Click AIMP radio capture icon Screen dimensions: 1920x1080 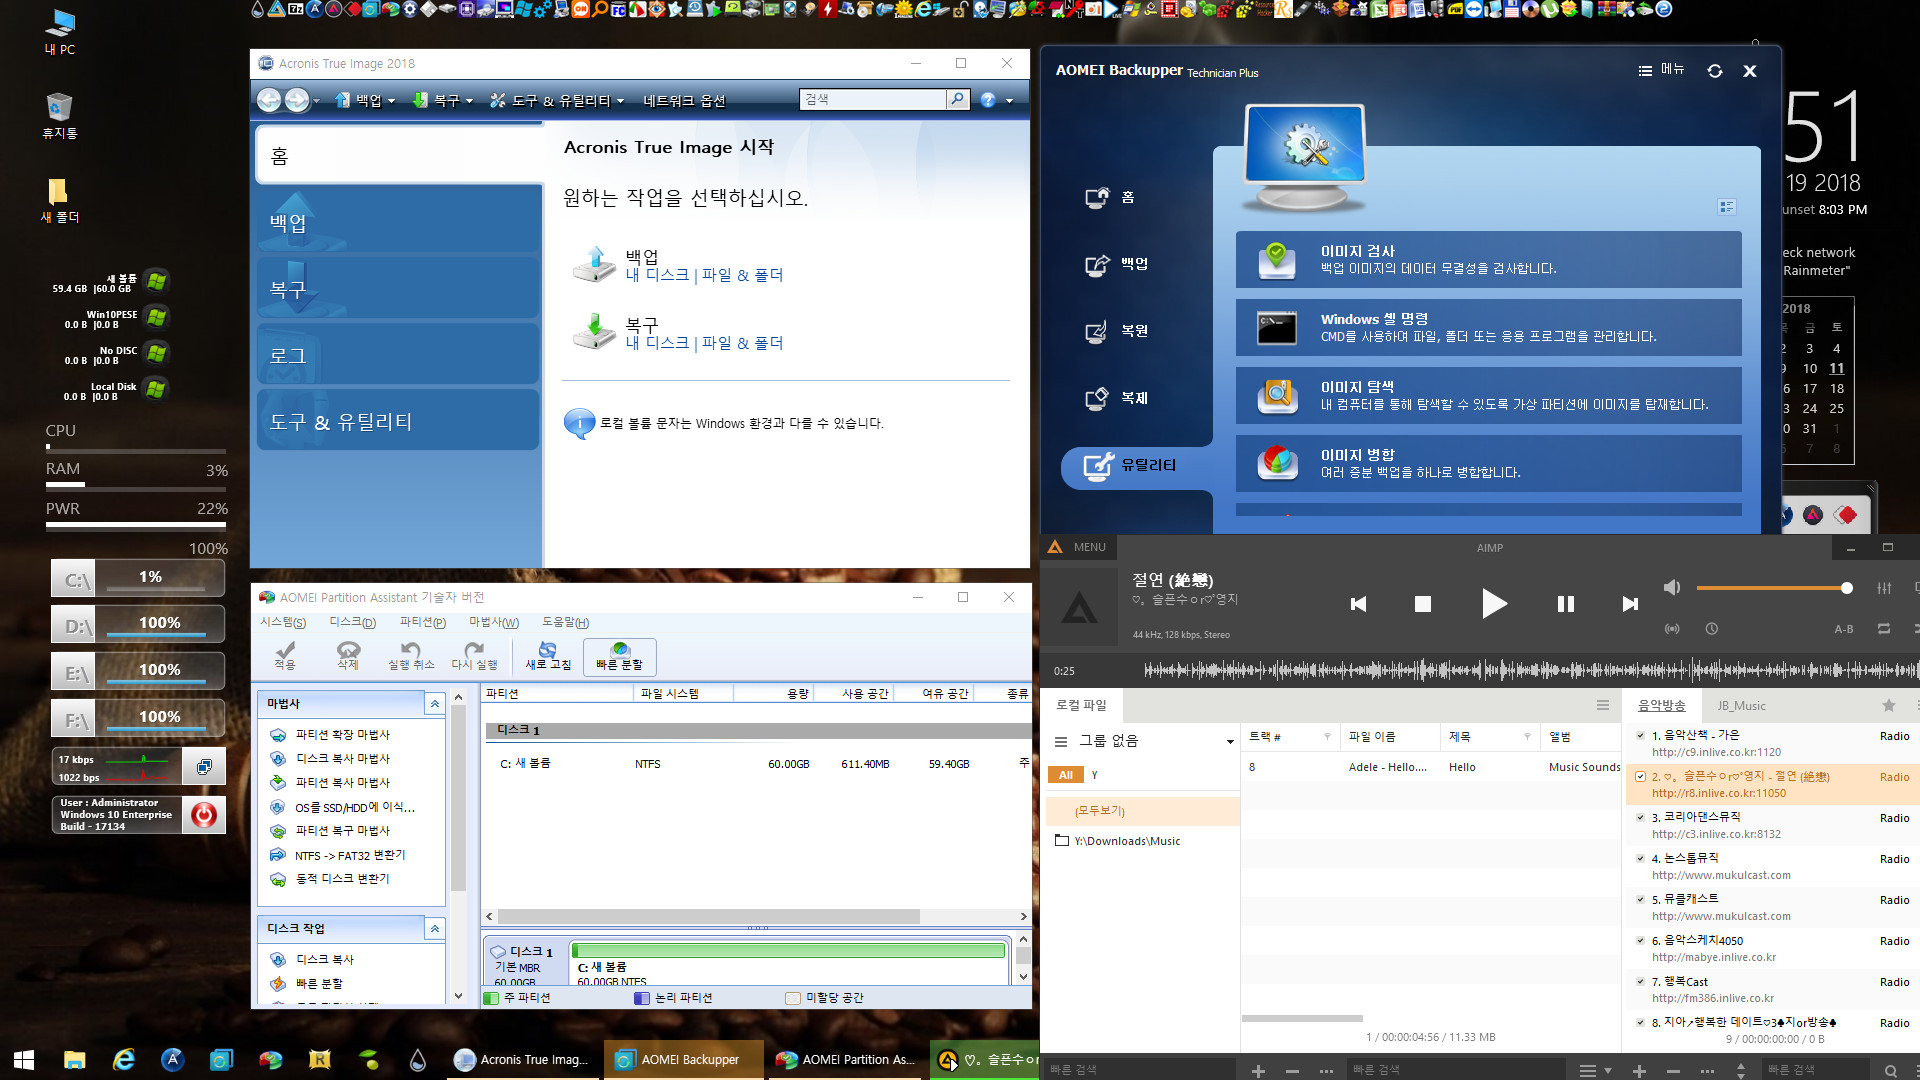click(1672, 629)
